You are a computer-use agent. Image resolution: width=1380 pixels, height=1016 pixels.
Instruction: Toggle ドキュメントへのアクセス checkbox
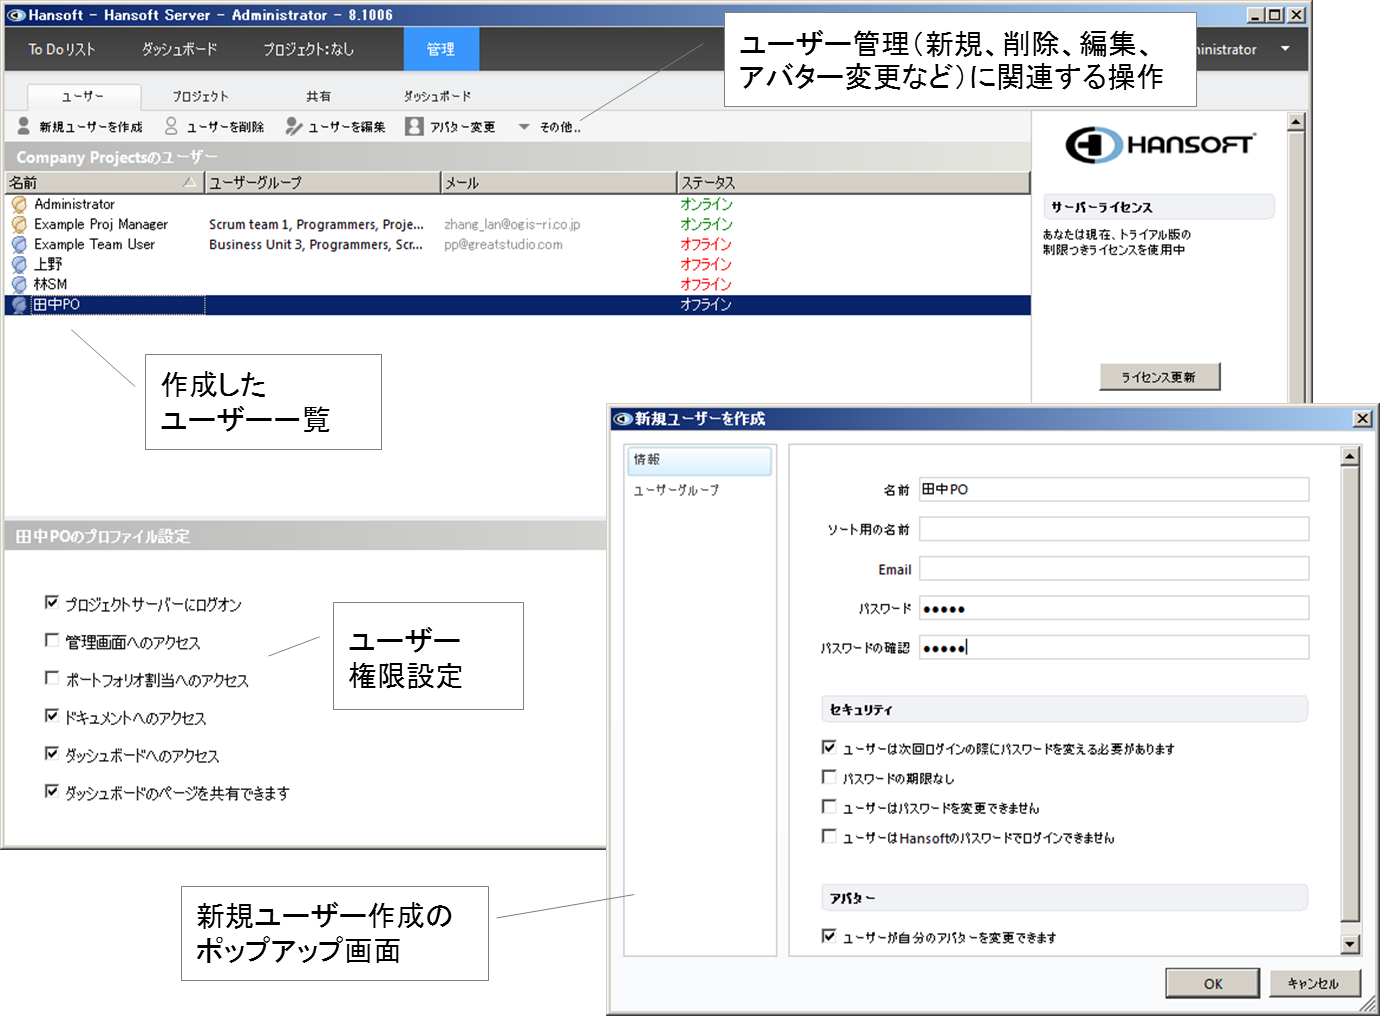52,716
